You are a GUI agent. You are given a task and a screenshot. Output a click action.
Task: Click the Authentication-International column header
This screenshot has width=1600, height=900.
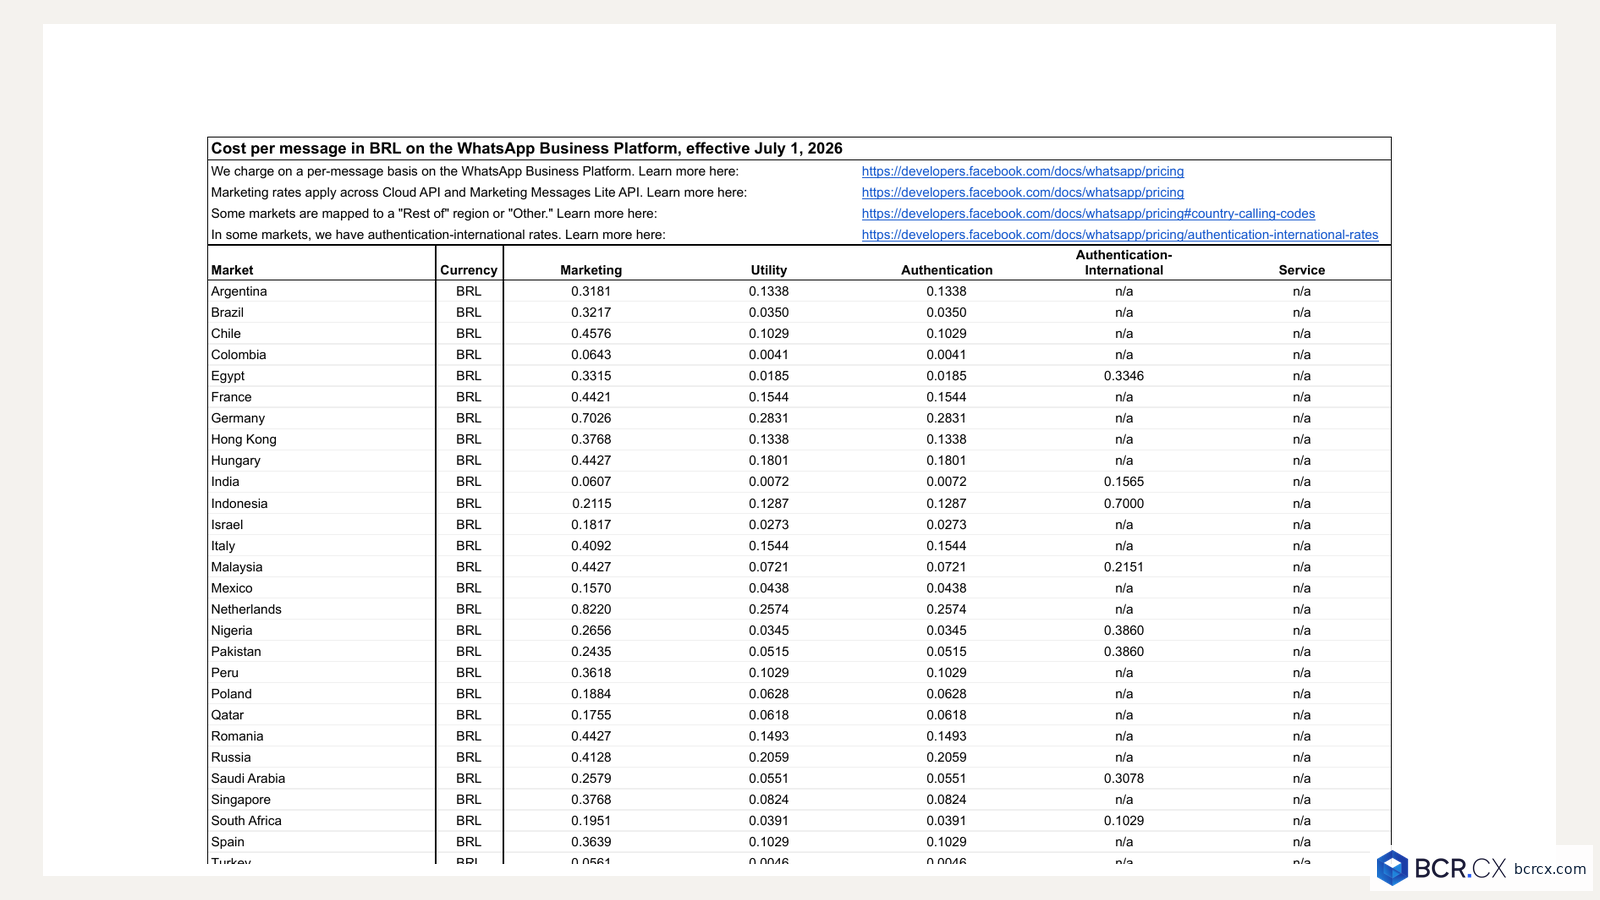[x=1124, y=262]
